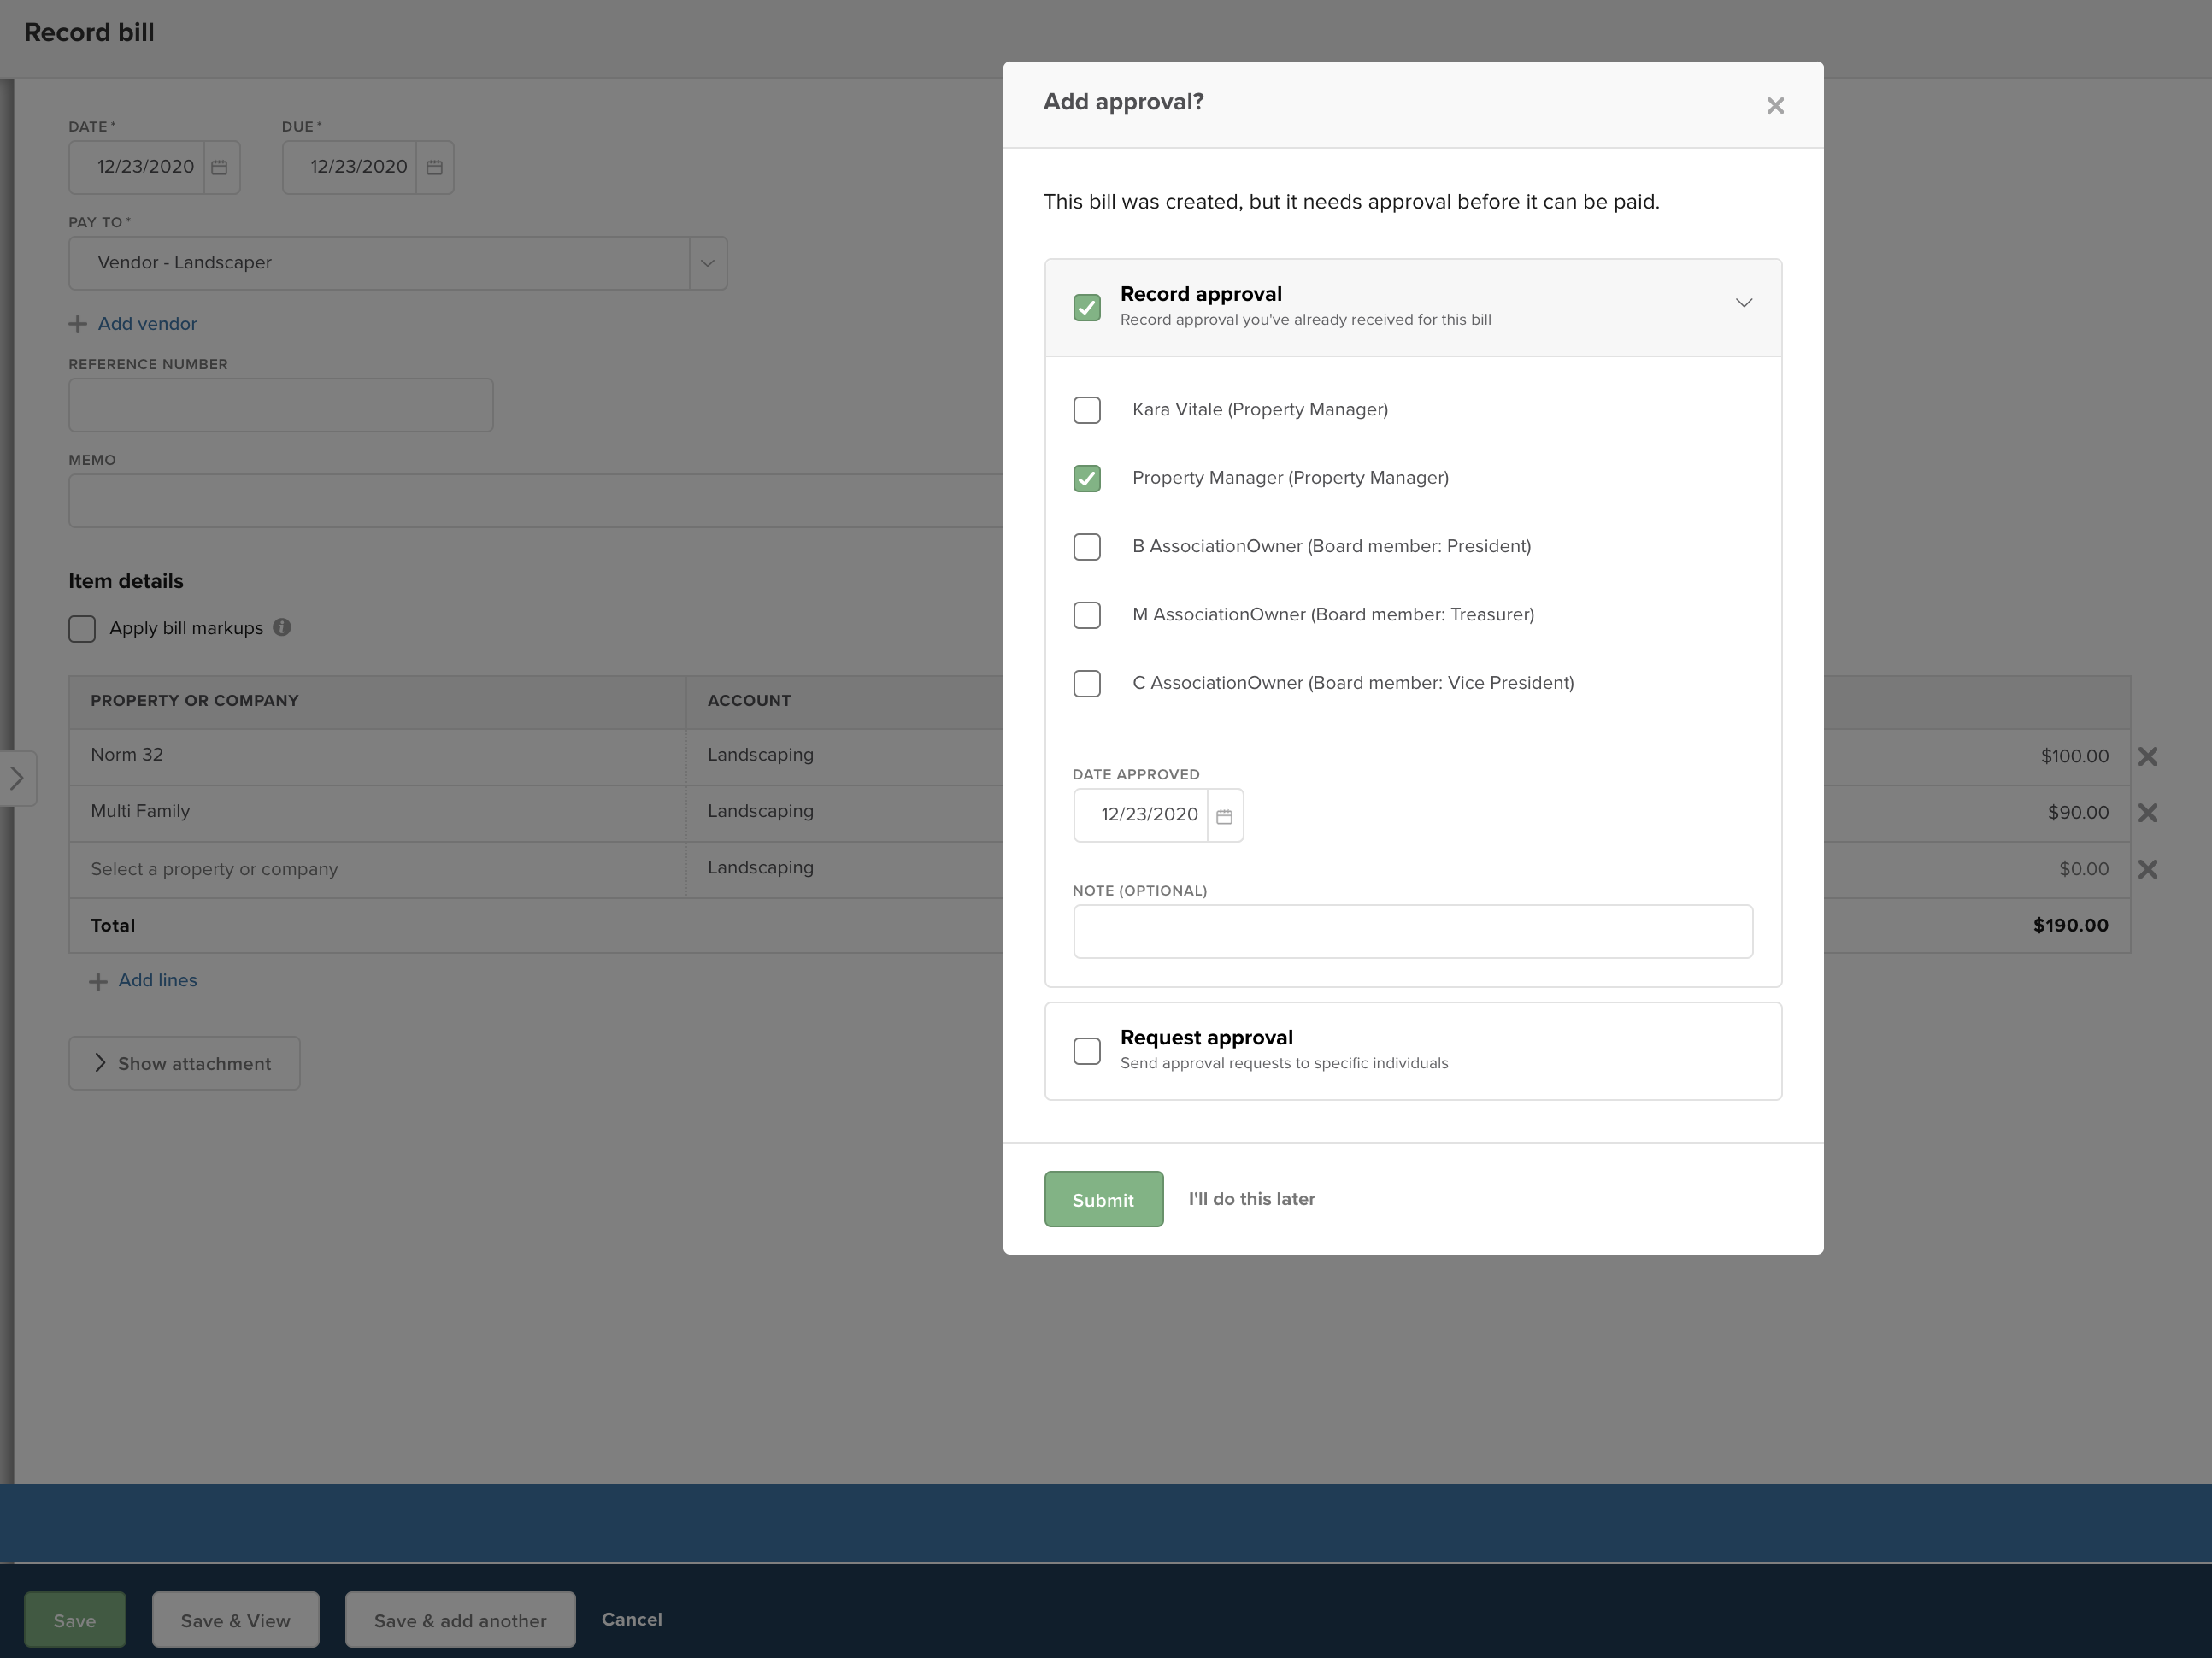The height and width of the screenshot is (1658, 2212).
Task: Open the Date Approved calendar picker icon
Action: coord(1224,816)
